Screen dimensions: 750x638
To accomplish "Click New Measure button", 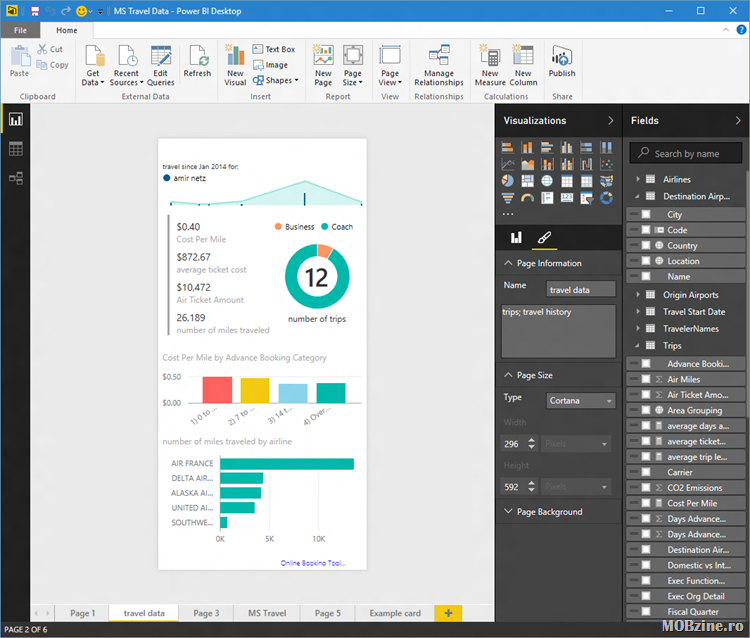I will (490, 66).
